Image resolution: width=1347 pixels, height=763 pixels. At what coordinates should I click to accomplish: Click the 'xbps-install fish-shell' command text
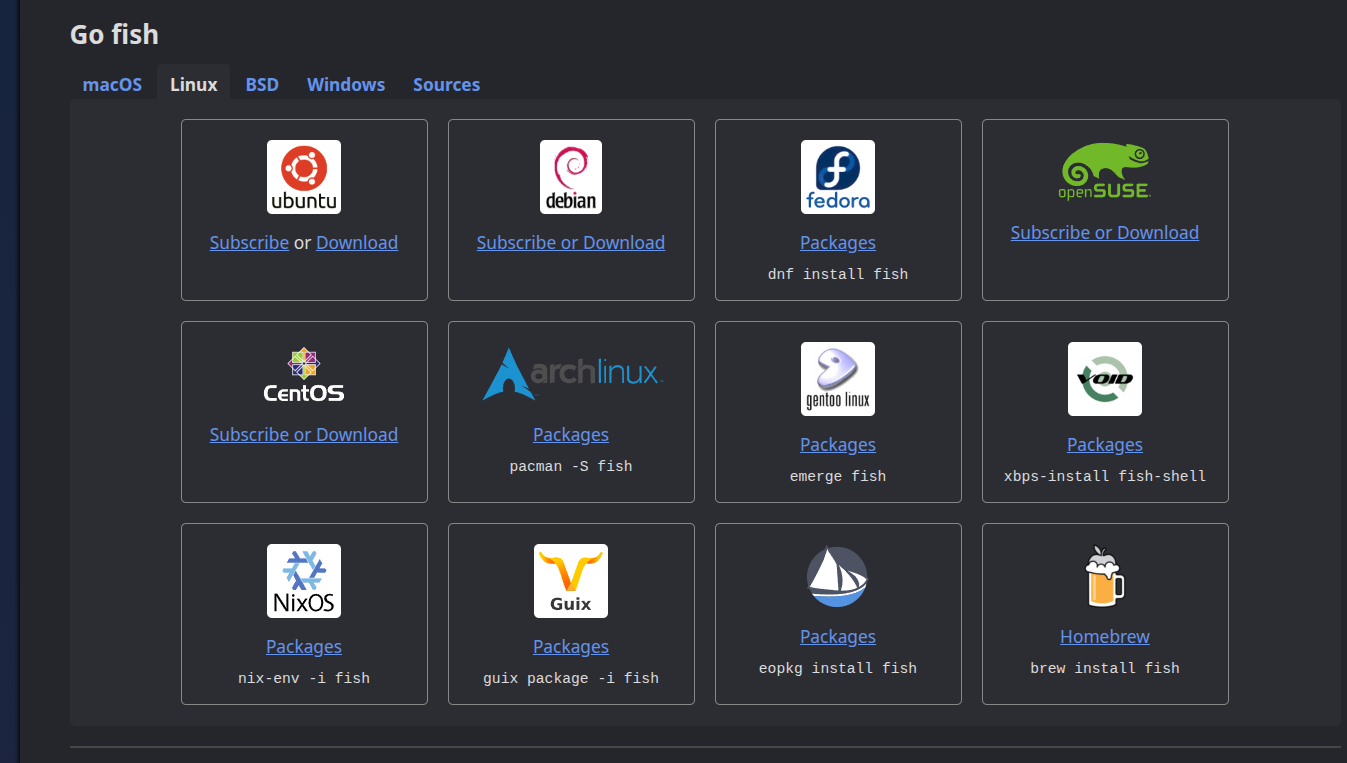point(1105,476)
